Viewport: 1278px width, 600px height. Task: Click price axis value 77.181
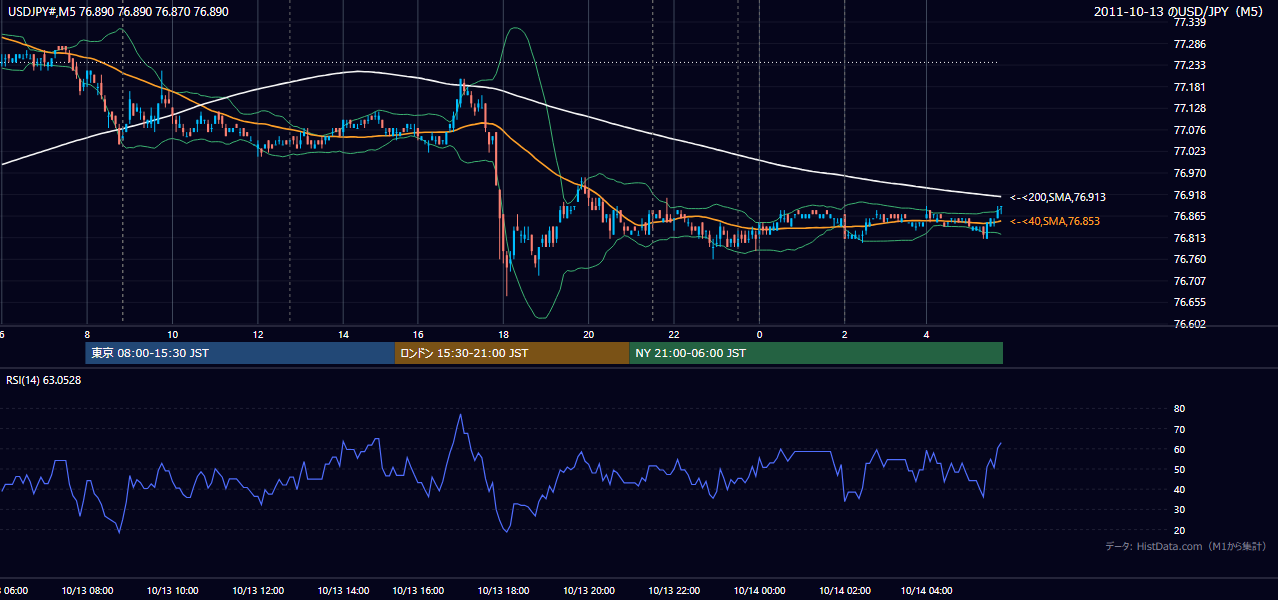click(x=1189, y=87)
